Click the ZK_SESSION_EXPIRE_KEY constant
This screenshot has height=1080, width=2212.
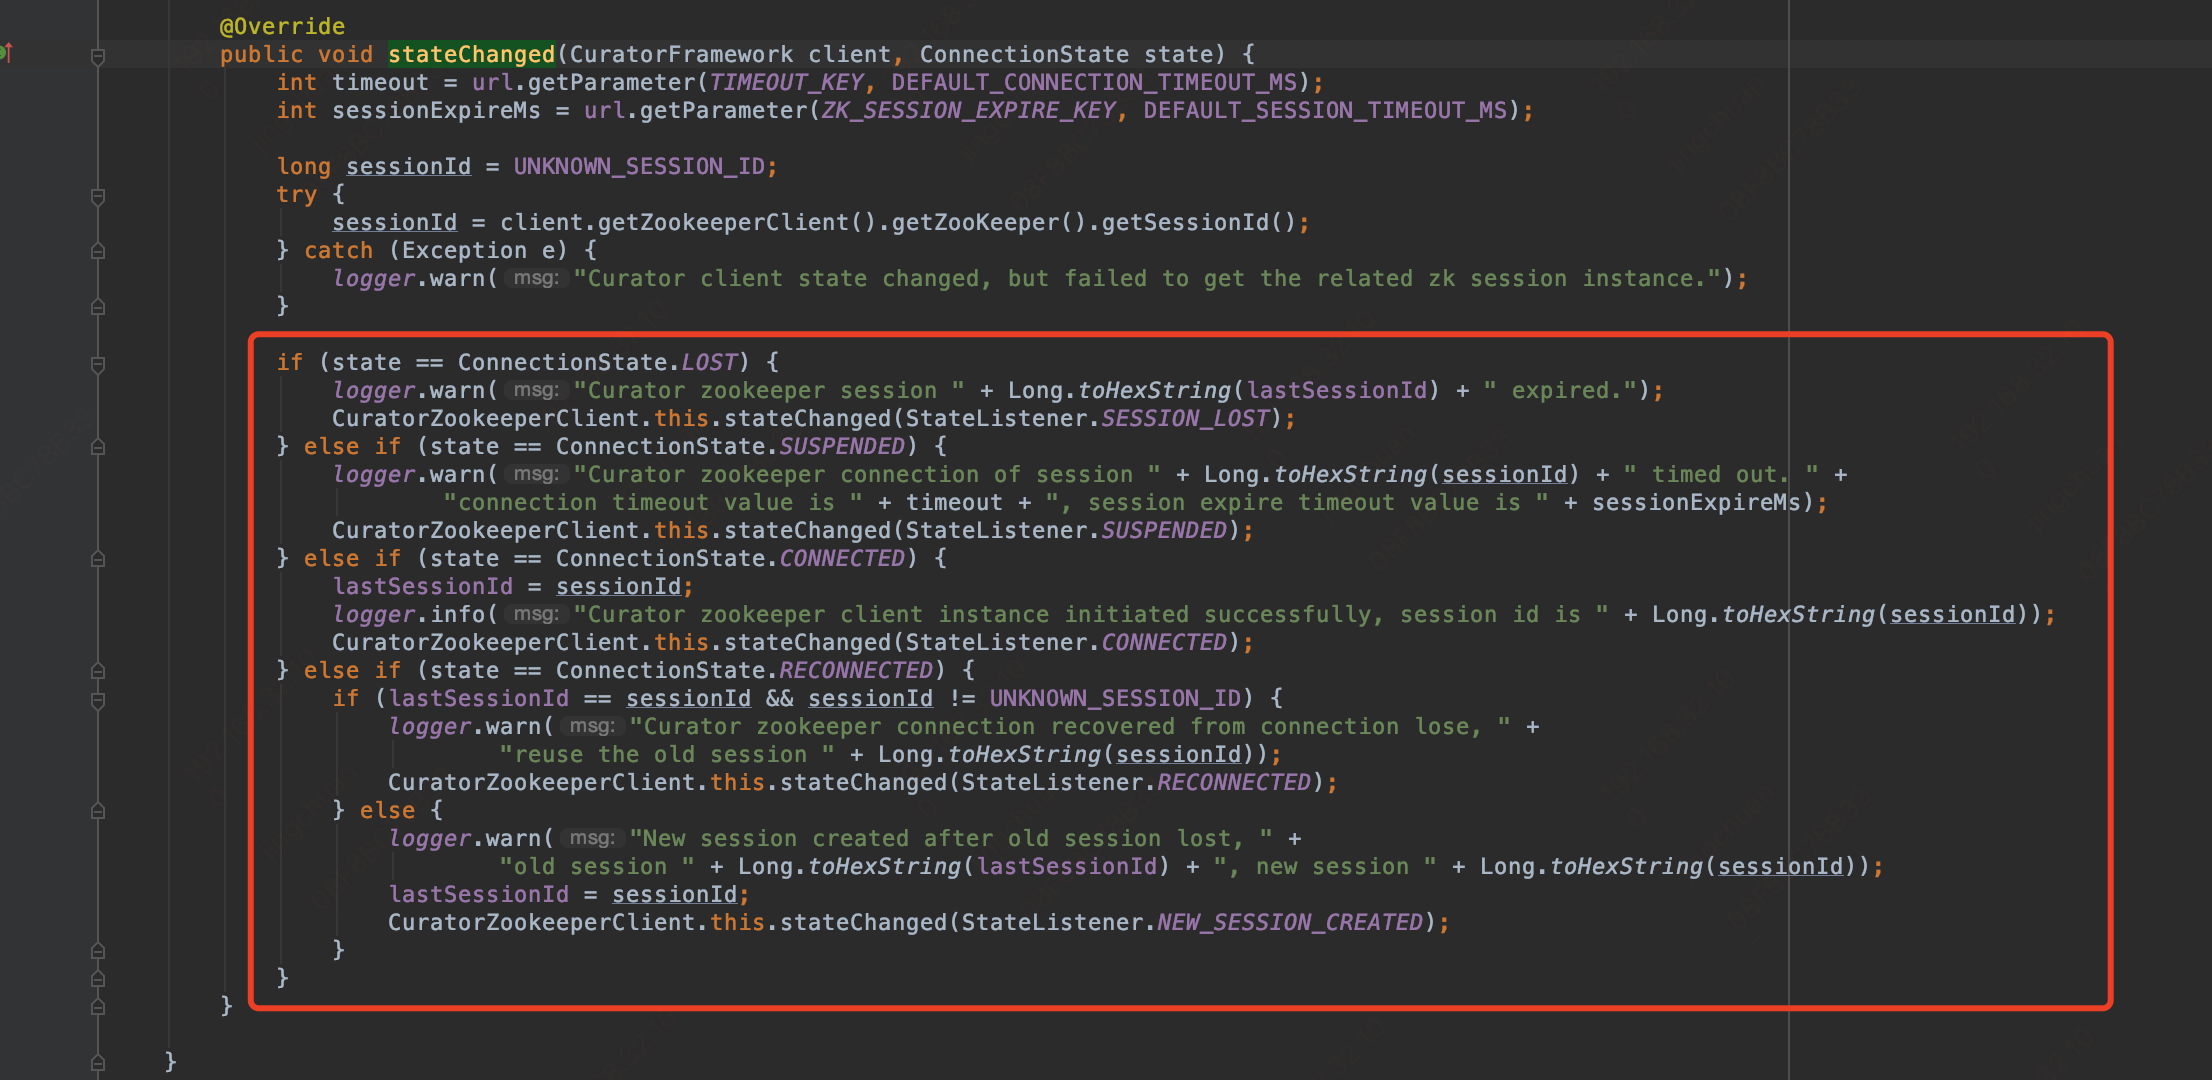(x=968, y=110)
